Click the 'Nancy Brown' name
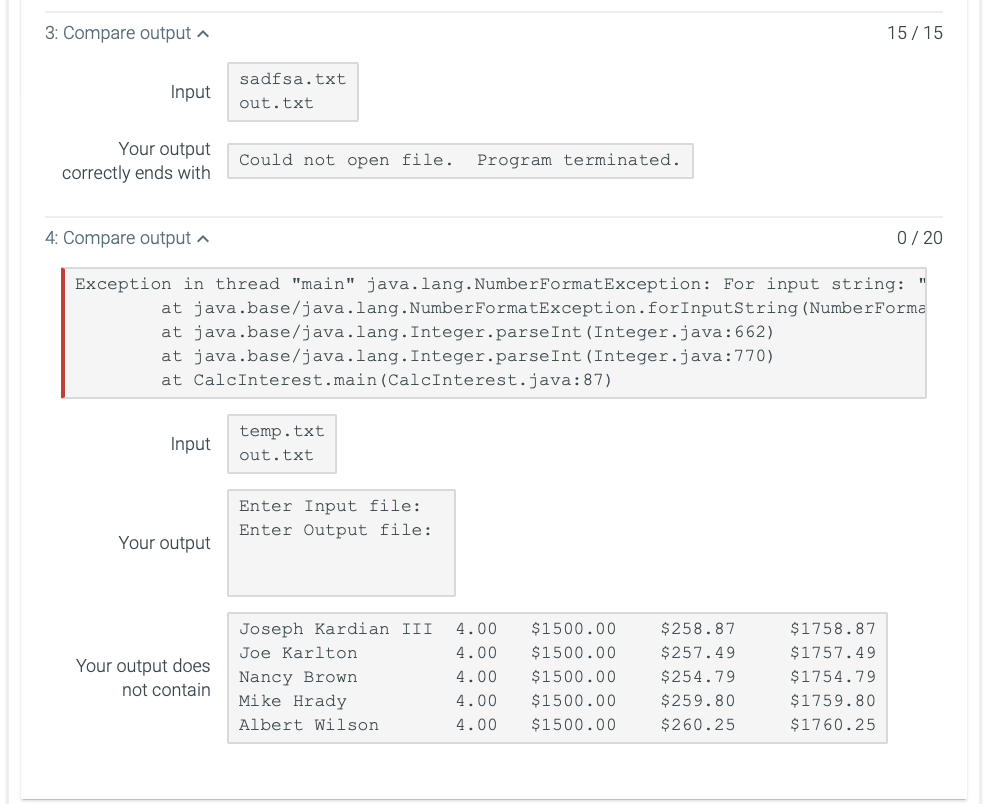 (x=298, y=677)
